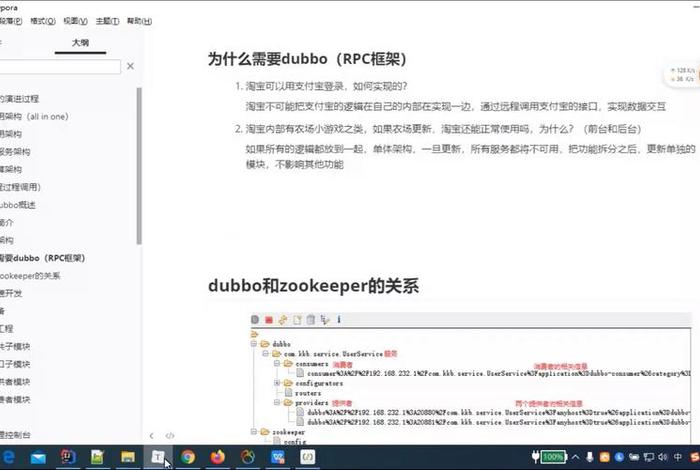
Task: Click heading 为什么需要dubbo (RPC框架)
Action: point(307,58)
